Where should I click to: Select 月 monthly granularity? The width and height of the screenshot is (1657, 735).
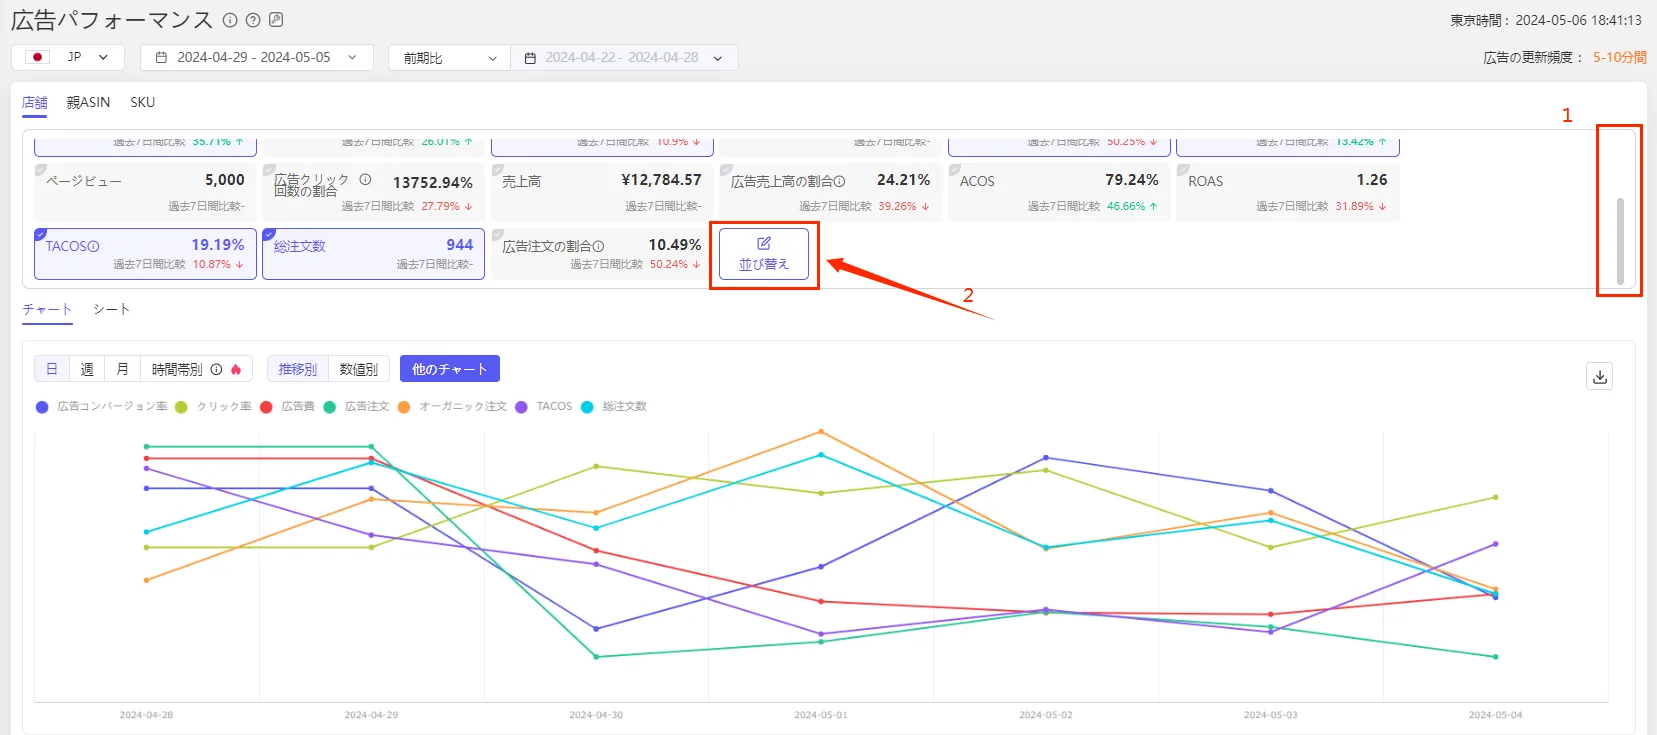click(122, 369)
